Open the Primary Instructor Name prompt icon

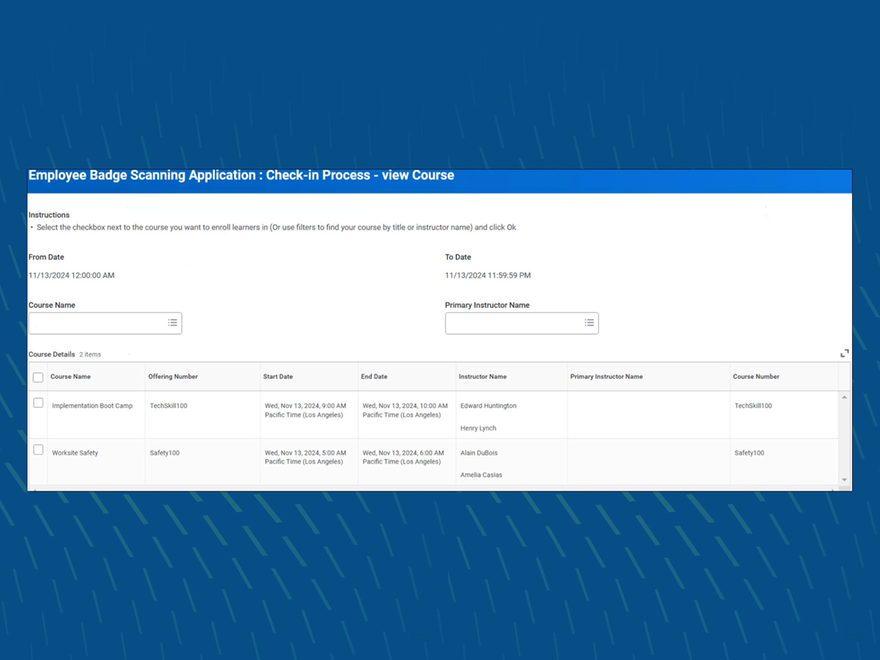(589, 323)
